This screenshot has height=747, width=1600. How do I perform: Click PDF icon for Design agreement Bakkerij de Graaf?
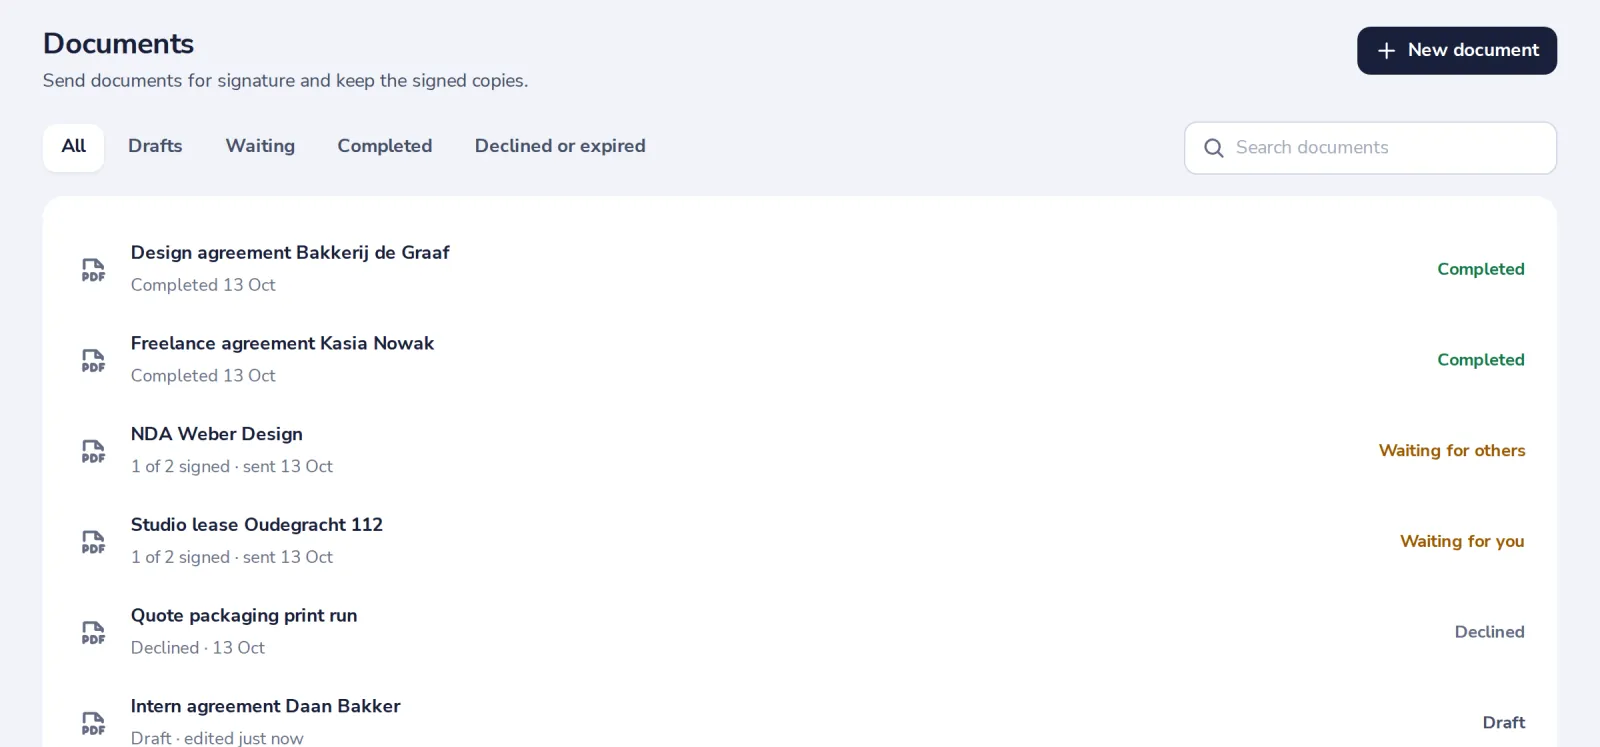click(x=93, y=270)
